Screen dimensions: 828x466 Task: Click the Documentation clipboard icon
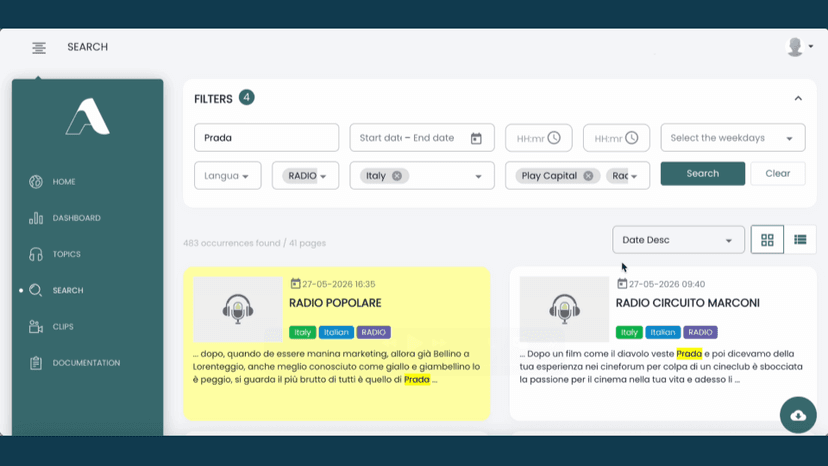click(x=36, y=363)
